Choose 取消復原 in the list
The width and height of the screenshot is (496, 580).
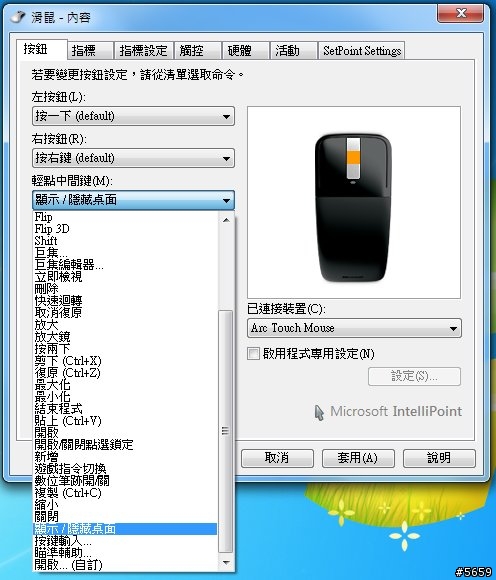pos(125,313)
